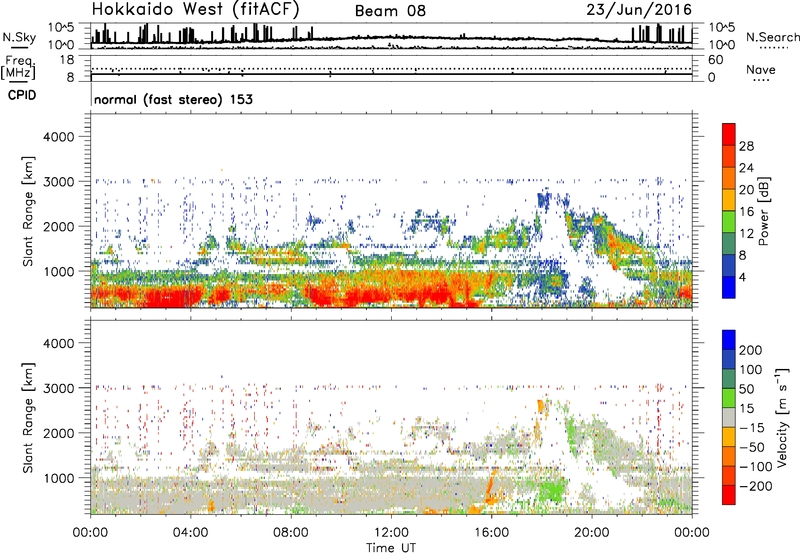Screen dimensions: 800x554
Task: Click the power colorbar value '16'
Action: pos(746,212)
